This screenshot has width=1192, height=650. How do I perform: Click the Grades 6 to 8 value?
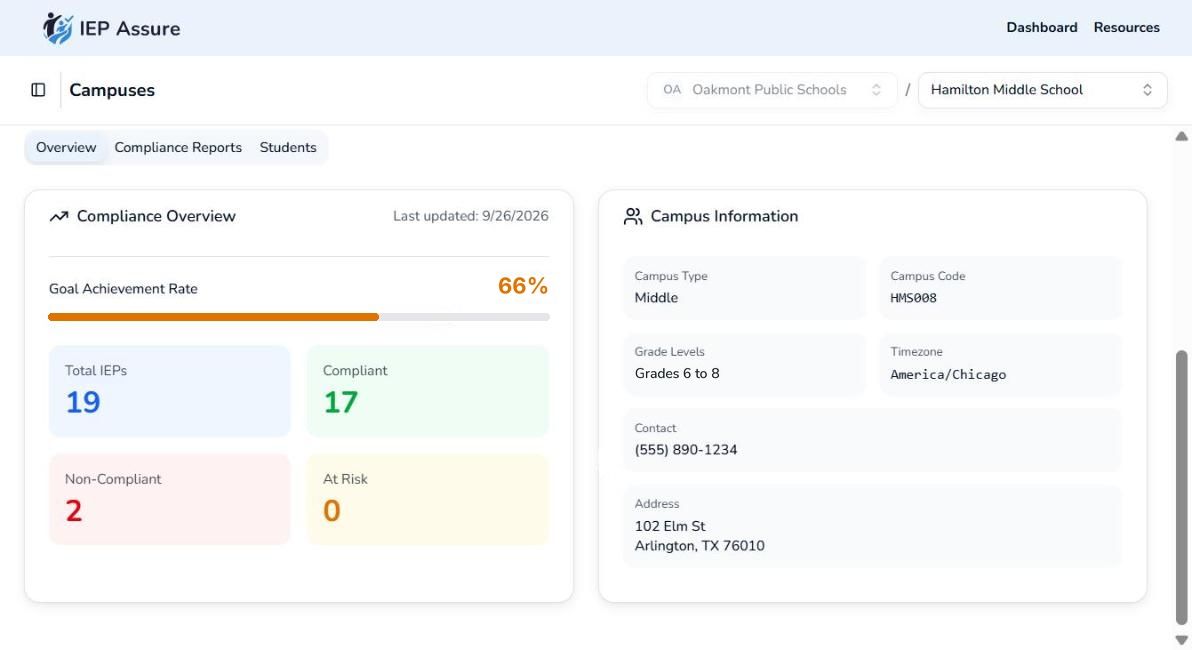(x=677, y=373)
